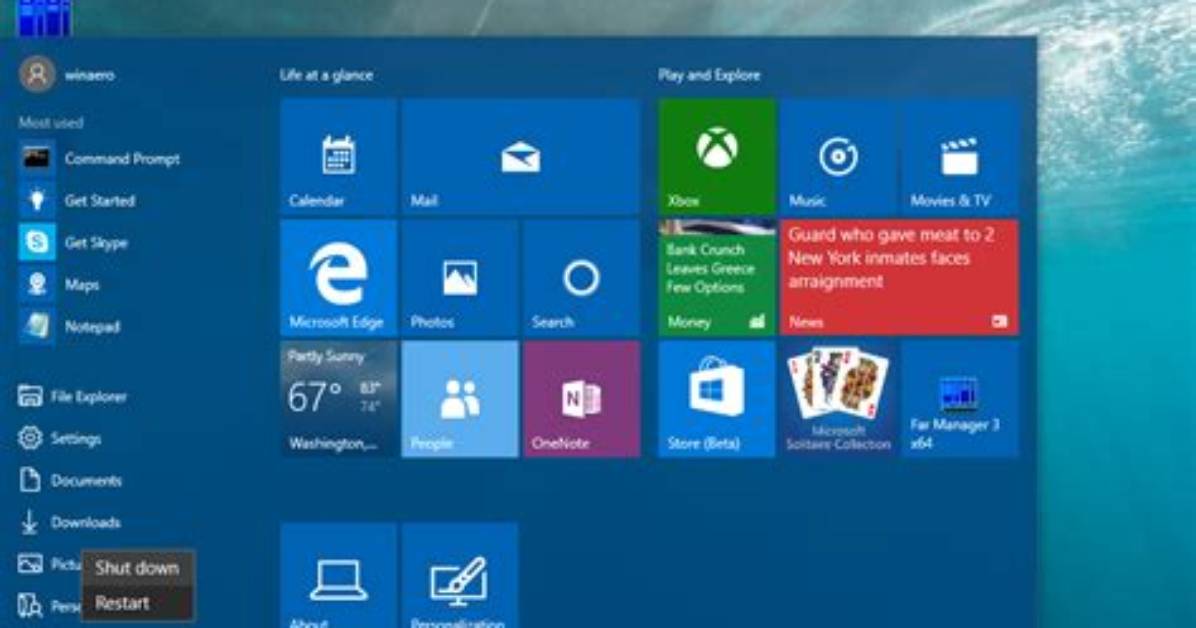Open Documents folder shortcut
Image resolution: width=1196 pixels, height=628 pixels.
[x=69, y=480]
